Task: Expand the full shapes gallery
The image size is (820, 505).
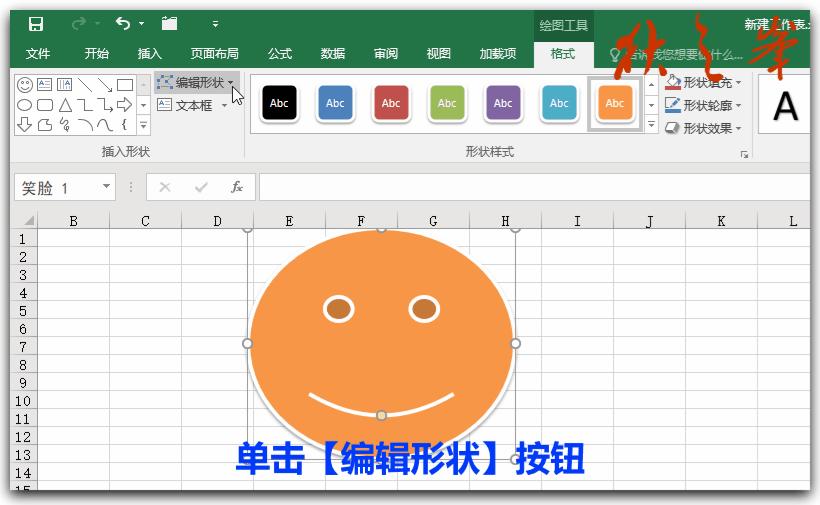Action: point(143,125)
